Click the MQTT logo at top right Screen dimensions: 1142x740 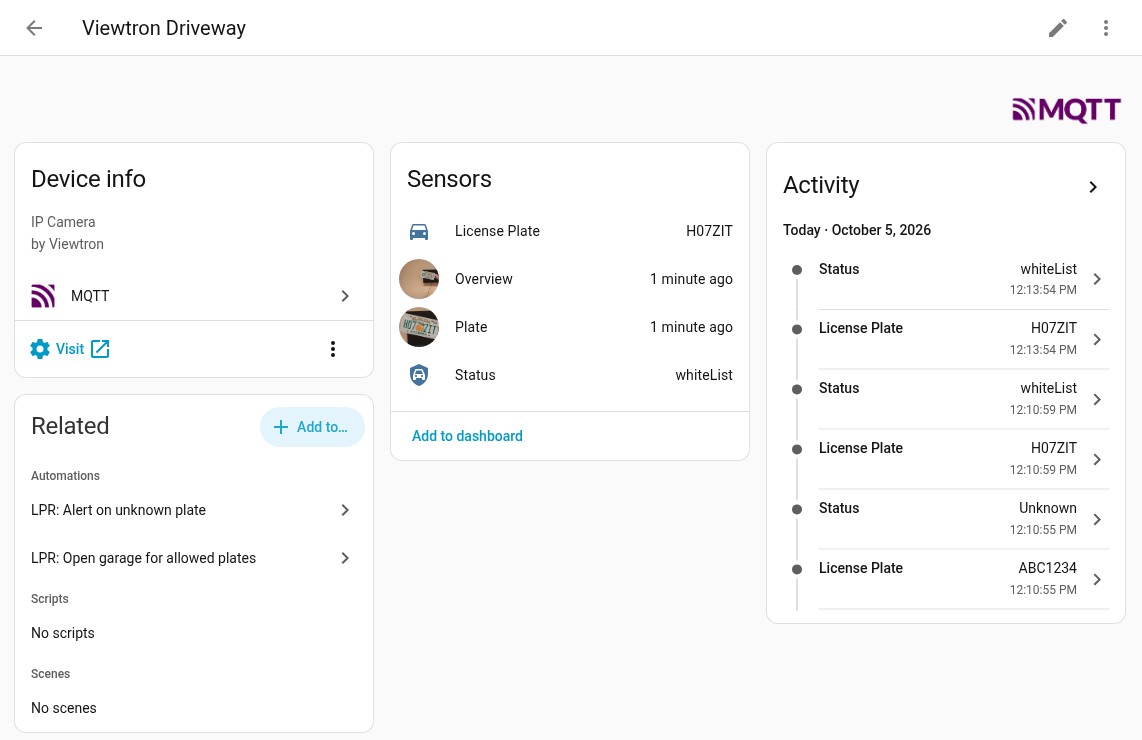(x=1066, y=110)
